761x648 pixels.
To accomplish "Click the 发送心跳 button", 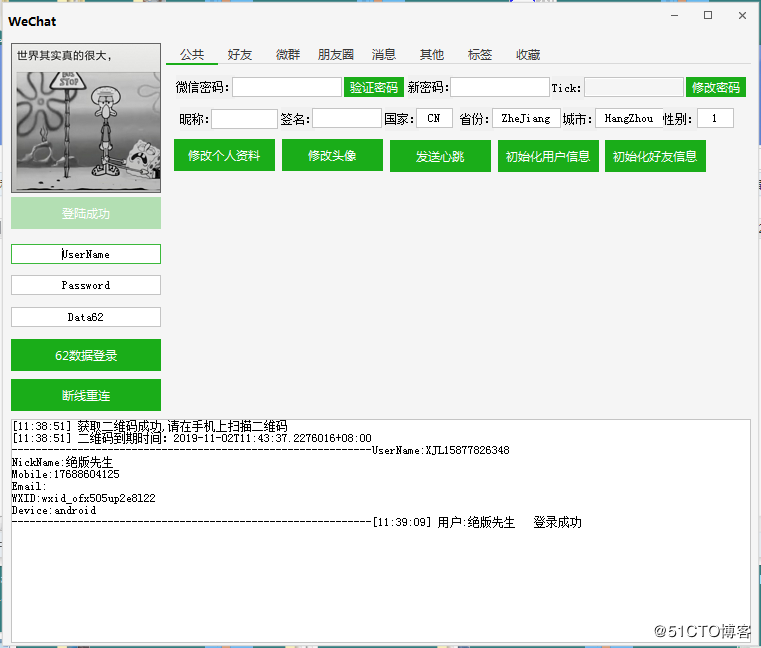I will 440,156.
